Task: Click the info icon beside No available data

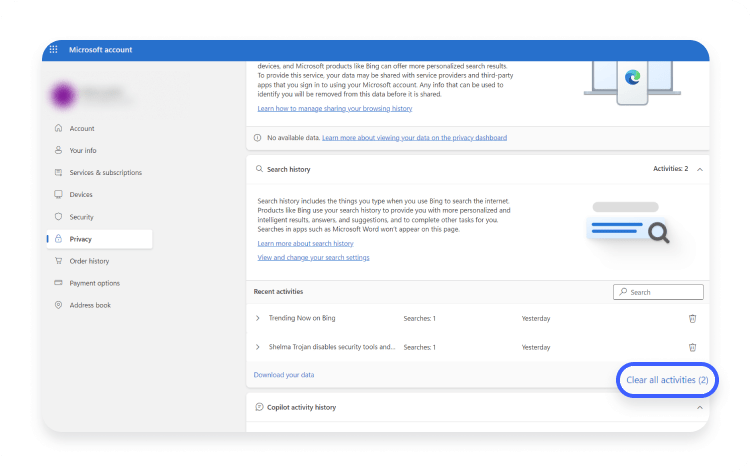Action: [257, 138]
